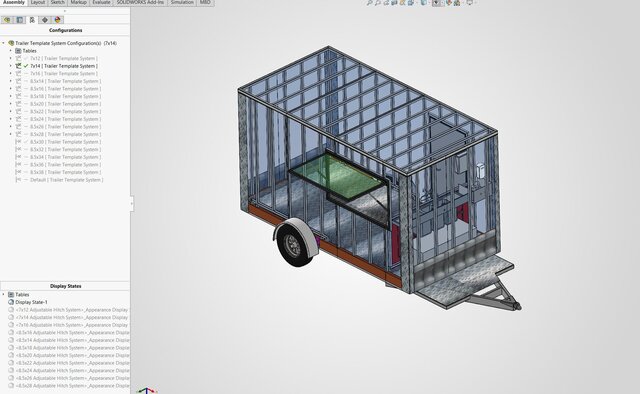The image size is (640, 394).
Task: Select the Display State-1 entry
Action: click(x=31, y=302)
